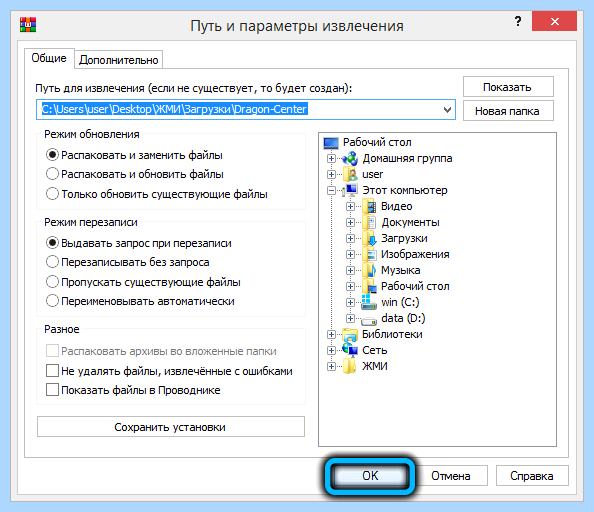Click the Сеть network icon
594x512 pixels.
point(350,350)
